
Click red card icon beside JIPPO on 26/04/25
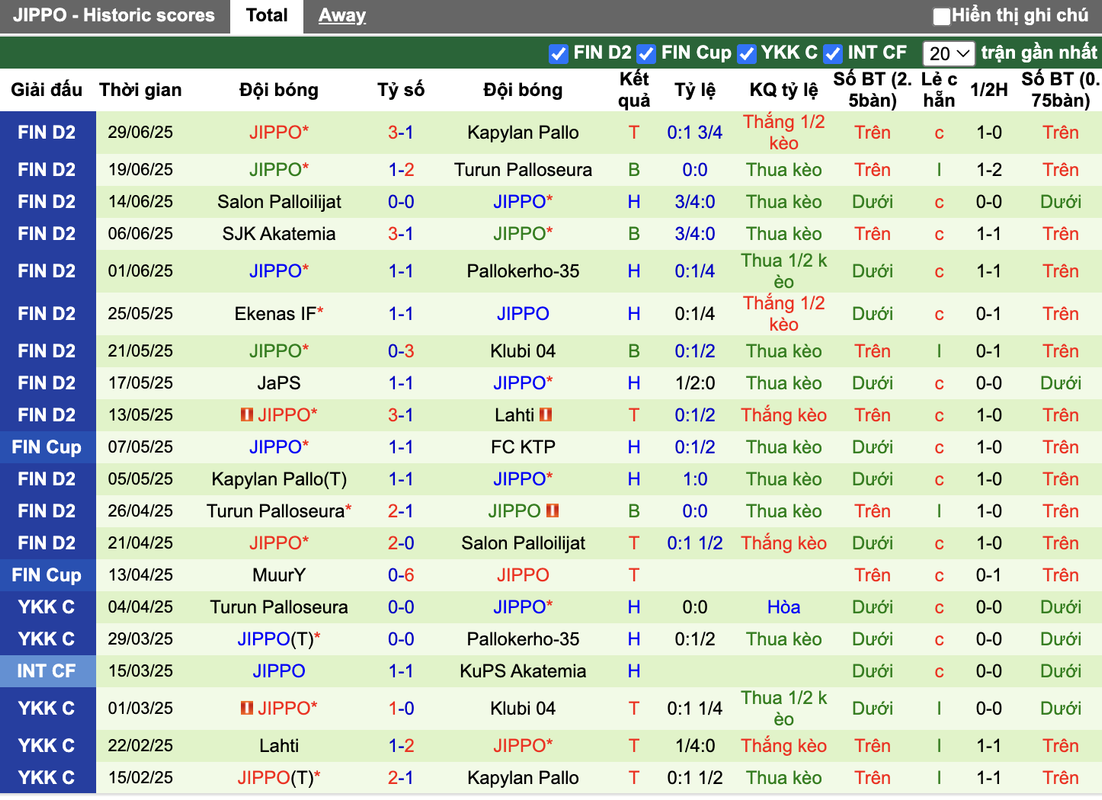[x=552, y=510]
